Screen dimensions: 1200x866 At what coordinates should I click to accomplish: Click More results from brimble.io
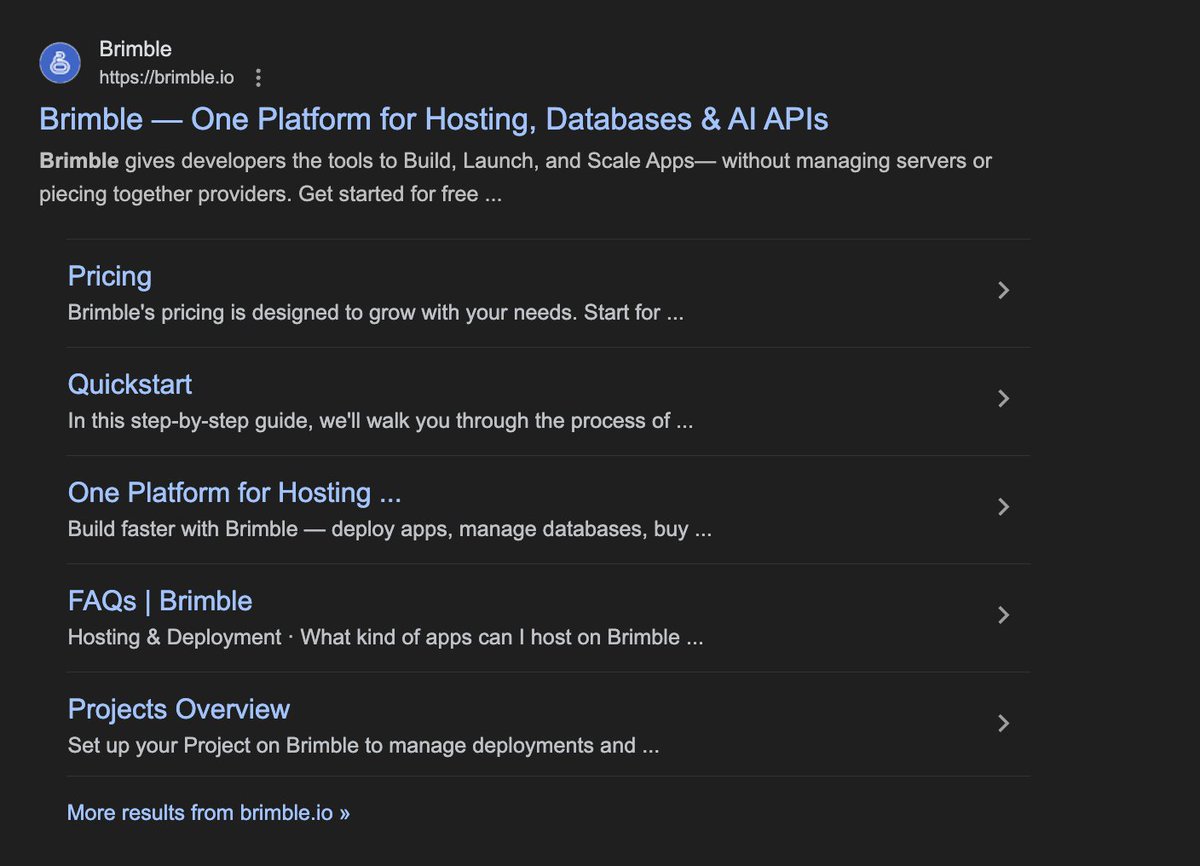(x=208, y=812)
